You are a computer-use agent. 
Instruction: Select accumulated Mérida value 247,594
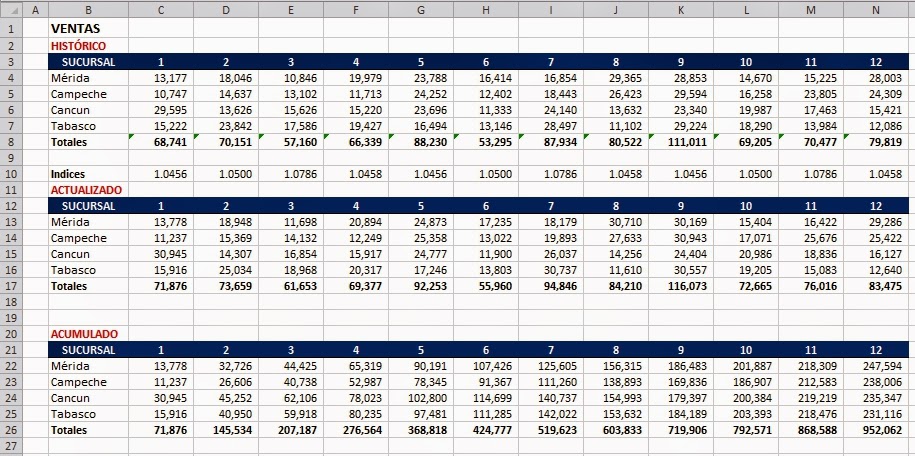click(x=876, y=366)
